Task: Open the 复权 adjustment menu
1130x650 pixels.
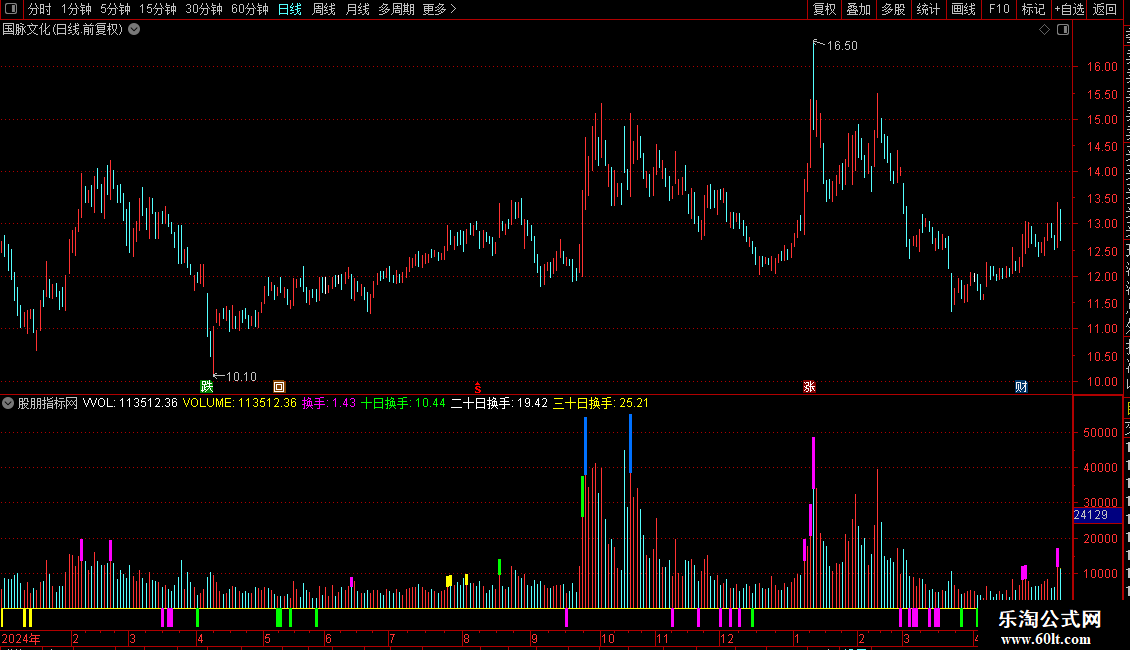Action: tap(824, 9)
